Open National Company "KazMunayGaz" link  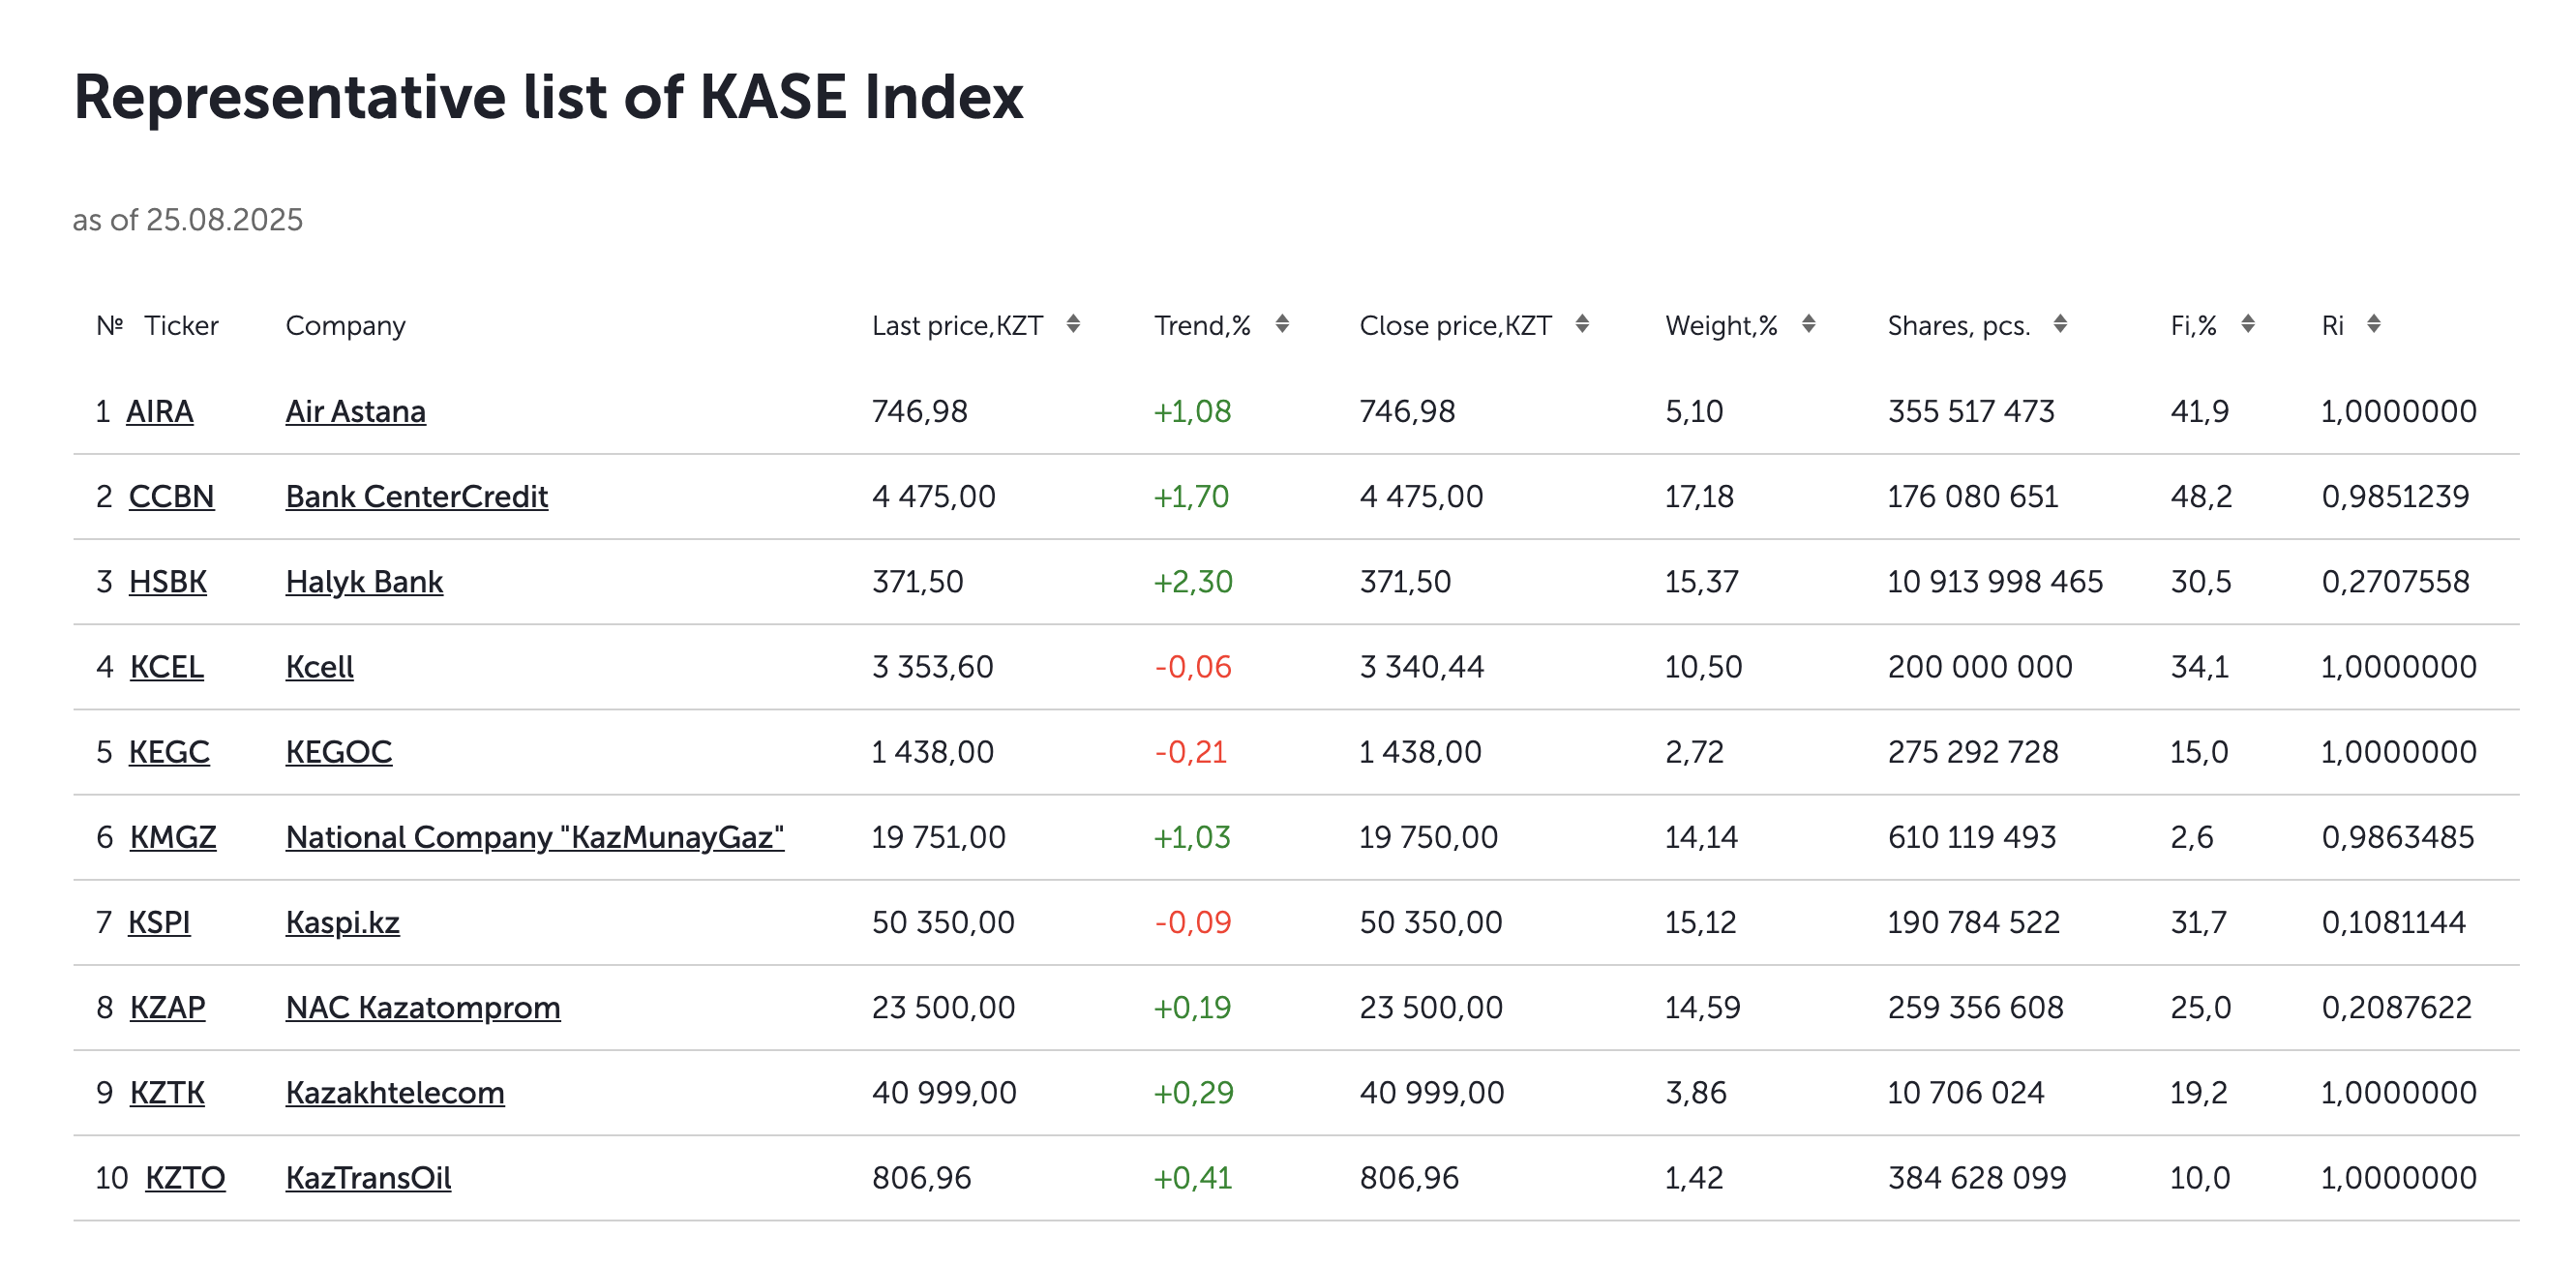[x=534, y=836]
